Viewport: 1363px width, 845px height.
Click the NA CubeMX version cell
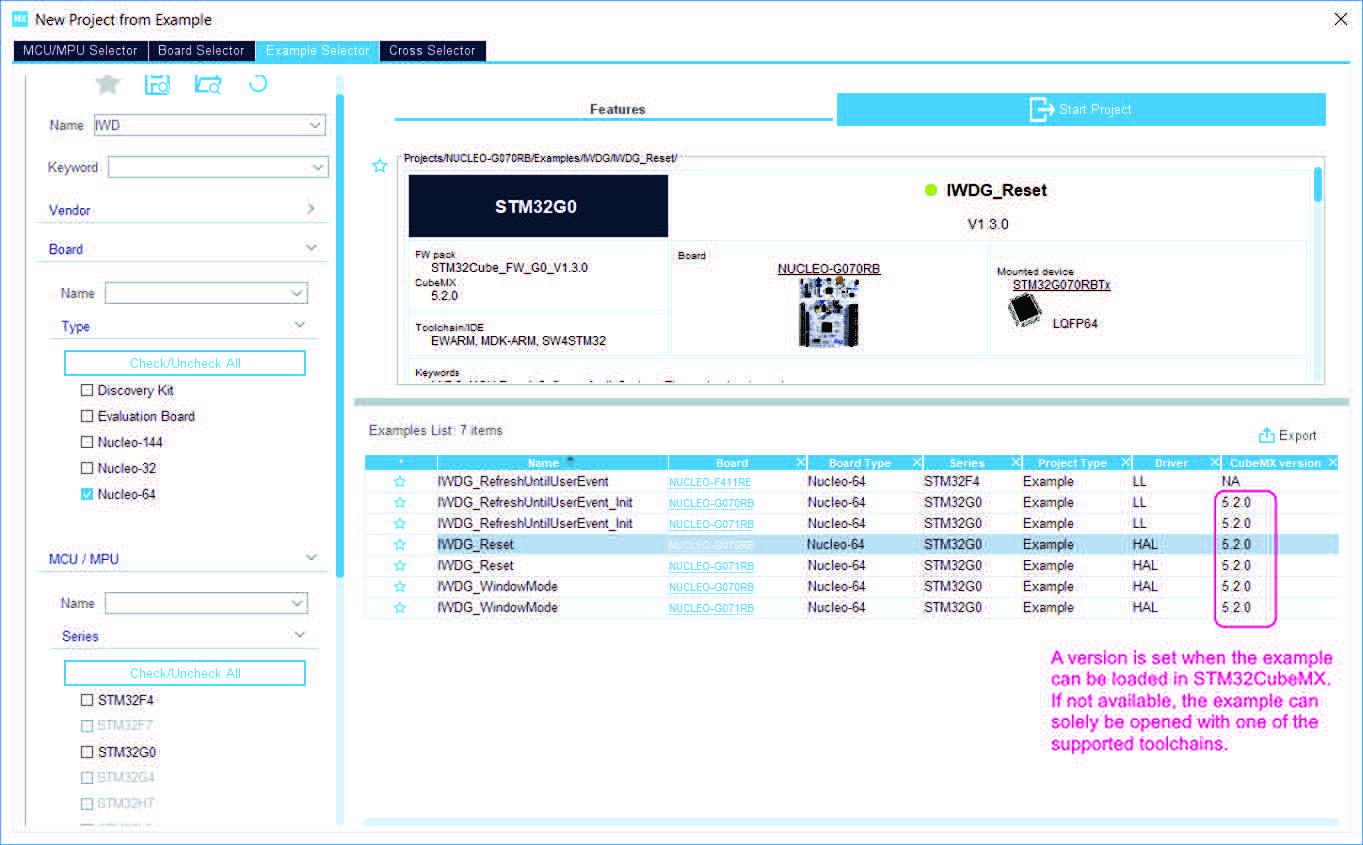click(1231, 482)
